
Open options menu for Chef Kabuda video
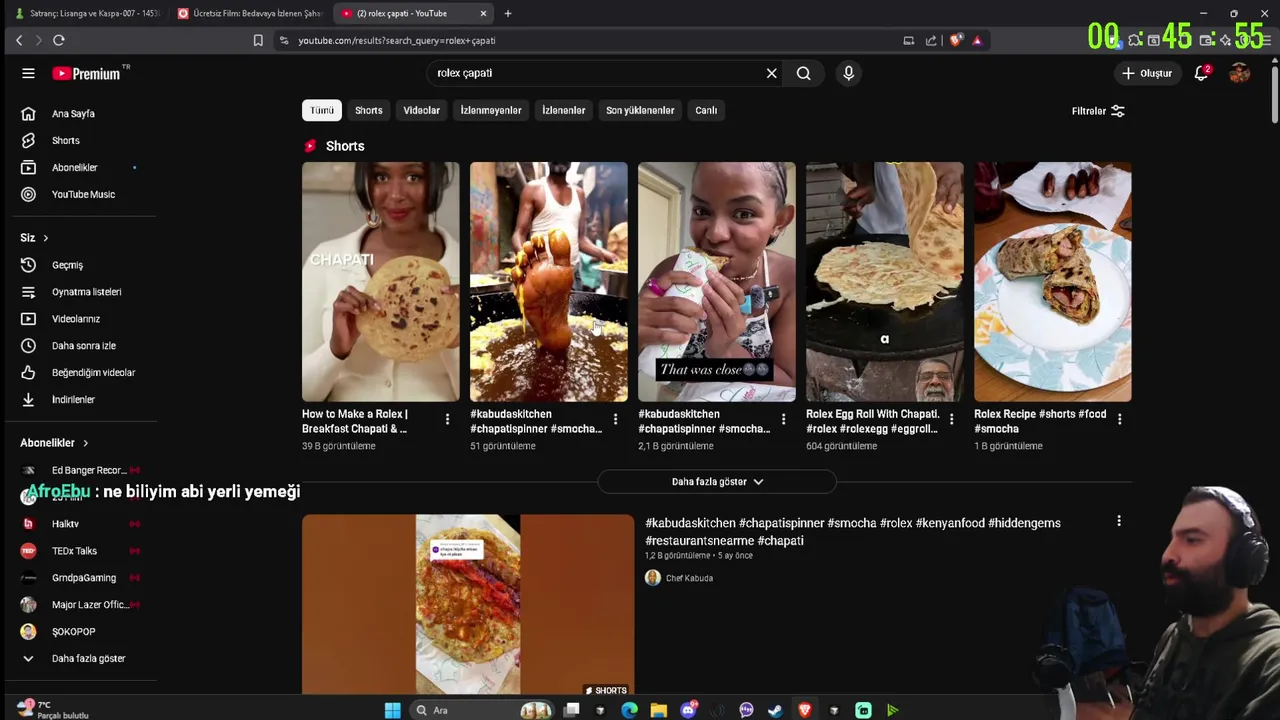1119,521
